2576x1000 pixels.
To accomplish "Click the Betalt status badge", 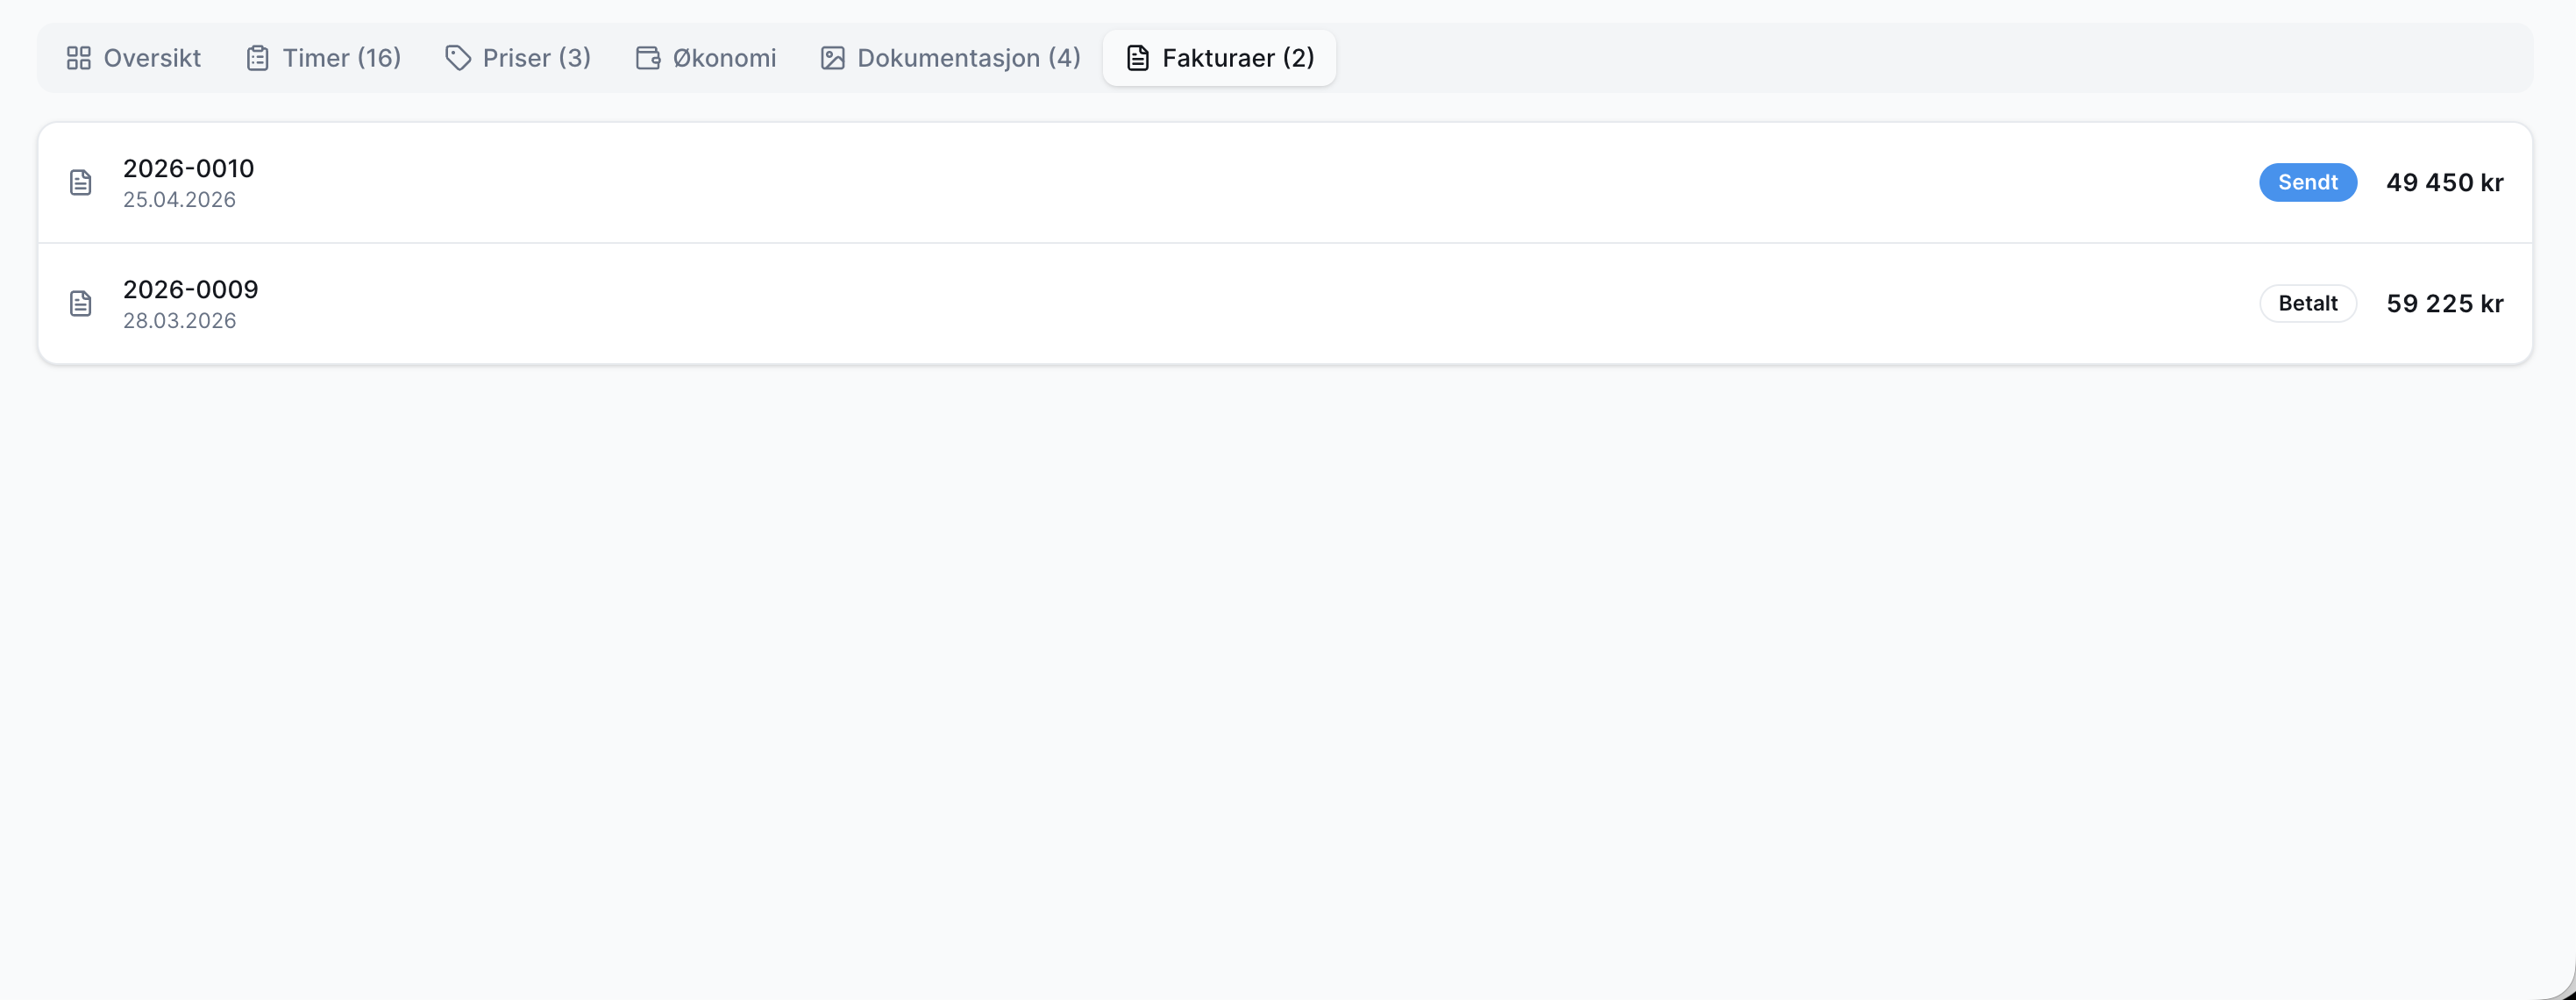I will [x=2308, y=303].
